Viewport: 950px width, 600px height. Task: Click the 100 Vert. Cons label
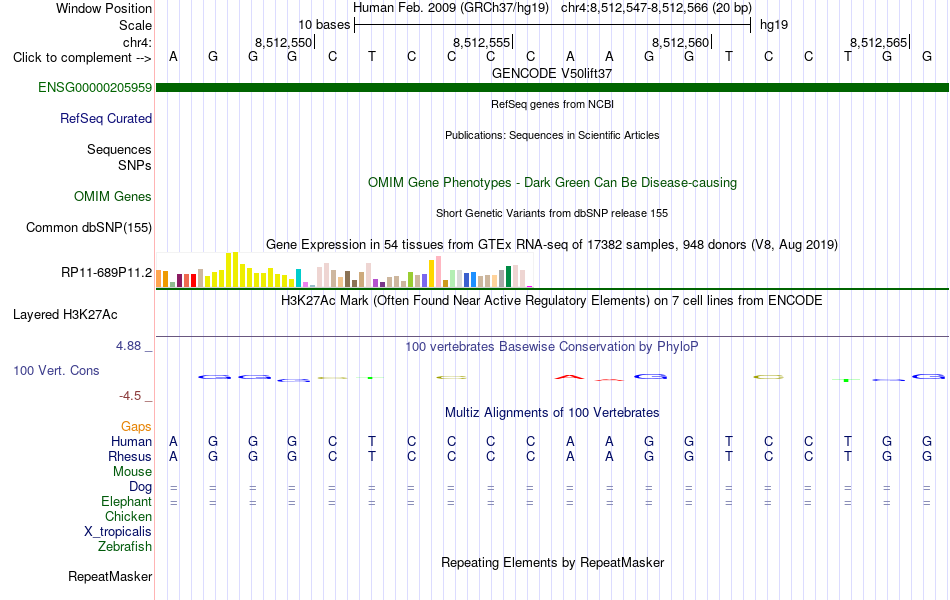click(x=56, y=370)
